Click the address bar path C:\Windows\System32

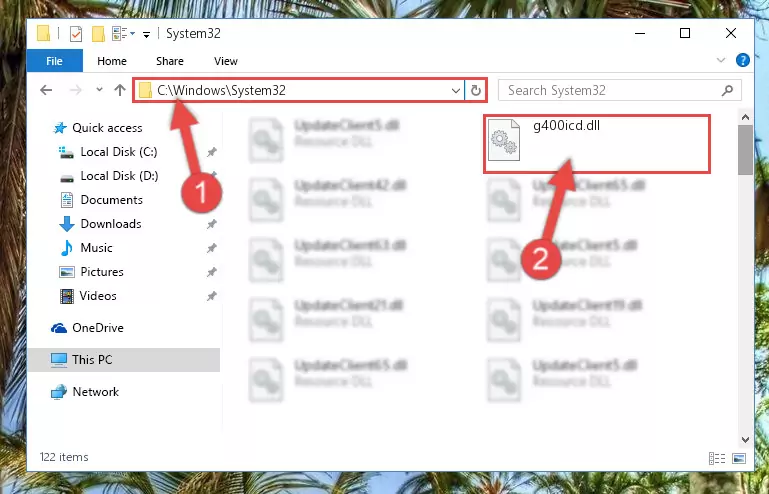[x=222, y=90]
